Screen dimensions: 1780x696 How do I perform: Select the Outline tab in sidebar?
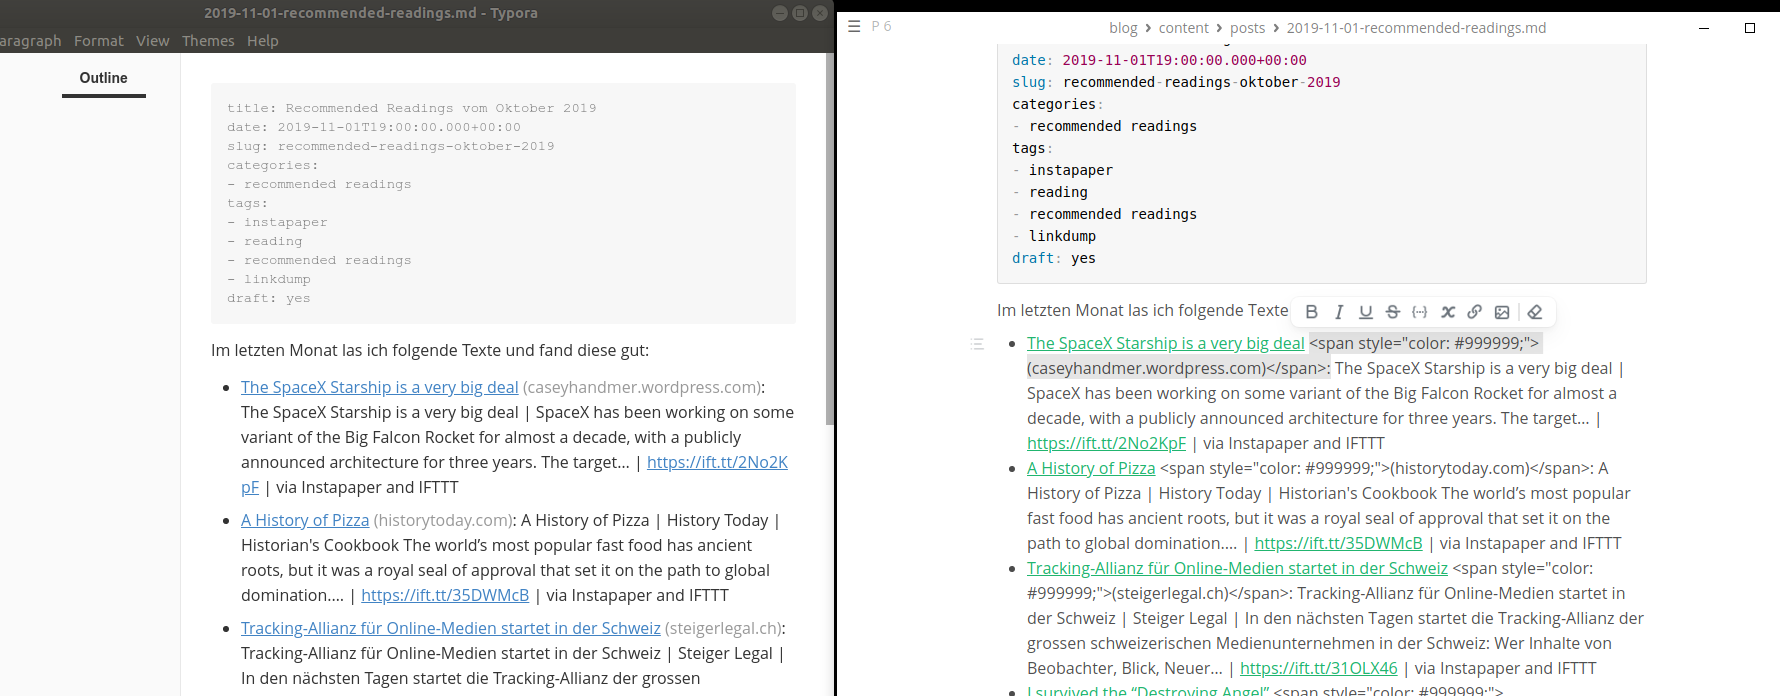coord(104,78)
